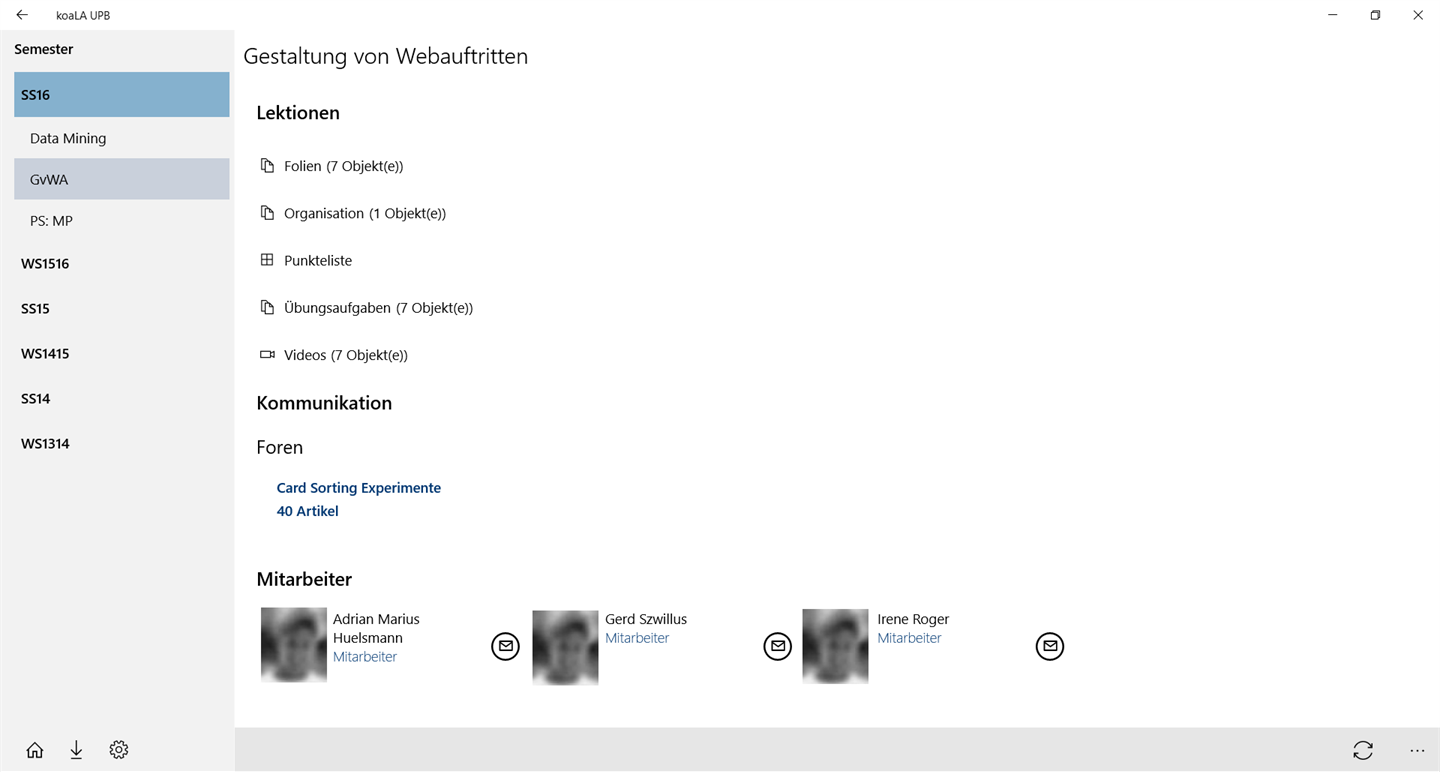Send mail to Irene Roger via envelope icon
The width and height of the screenshot is (1440, 772).
coord(1049,647)
